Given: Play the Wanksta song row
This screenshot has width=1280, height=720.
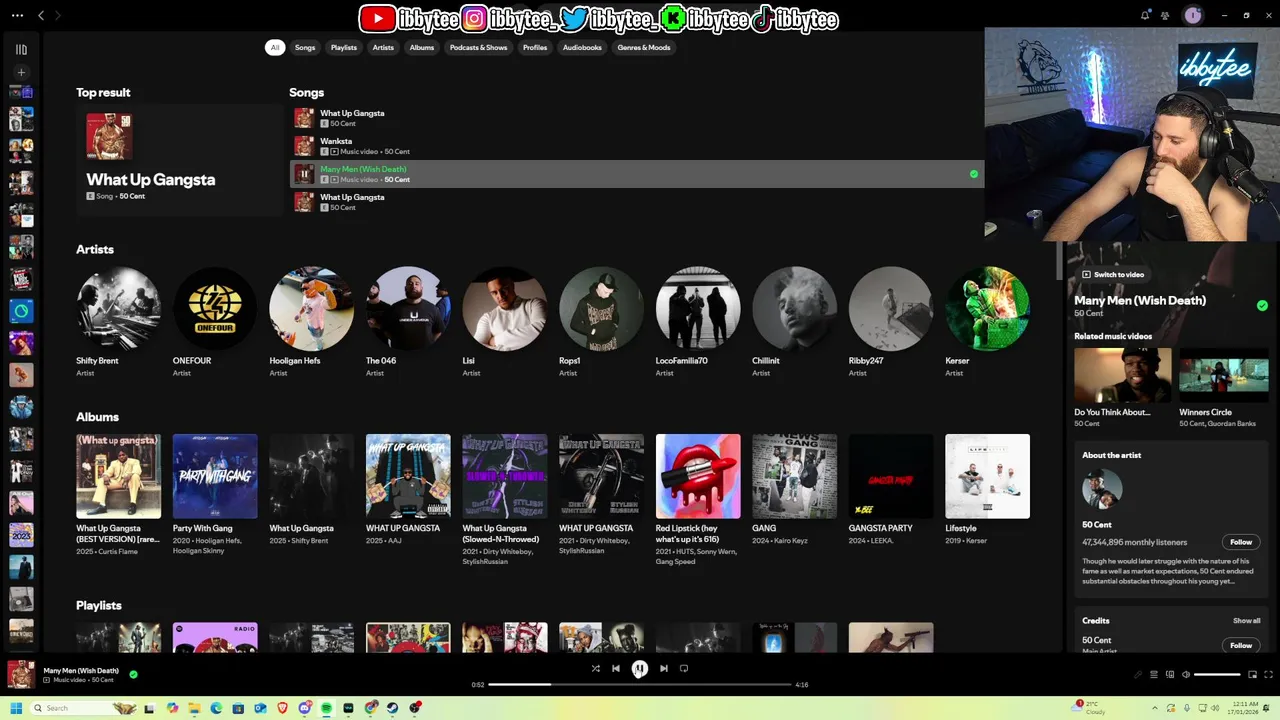Looking at the screenshot, I should 637,146.
